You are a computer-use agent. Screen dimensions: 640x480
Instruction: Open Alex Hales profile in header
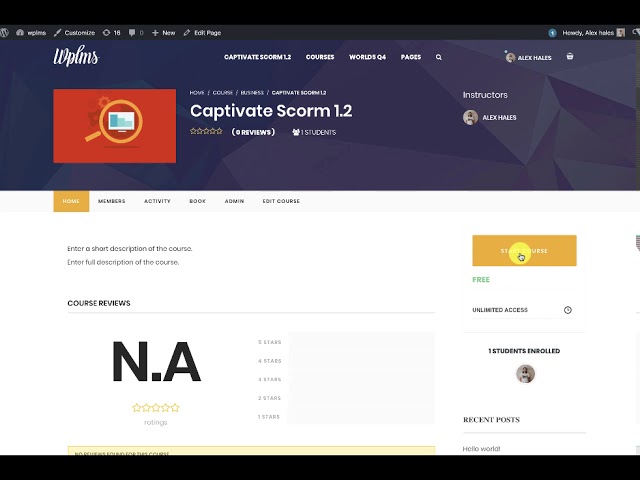529,58
